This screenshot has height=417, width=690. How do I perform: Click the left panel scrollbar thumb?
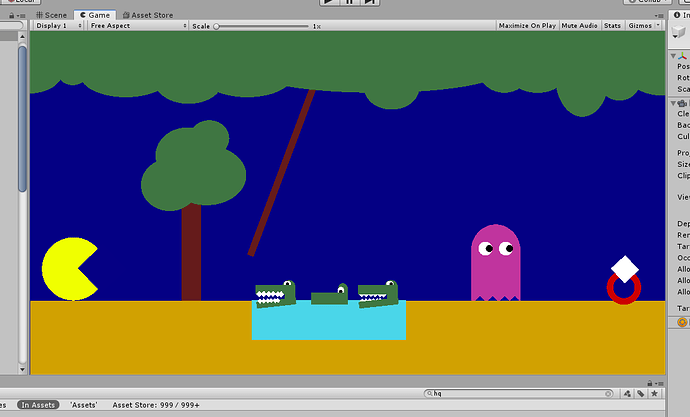[22, 119]
